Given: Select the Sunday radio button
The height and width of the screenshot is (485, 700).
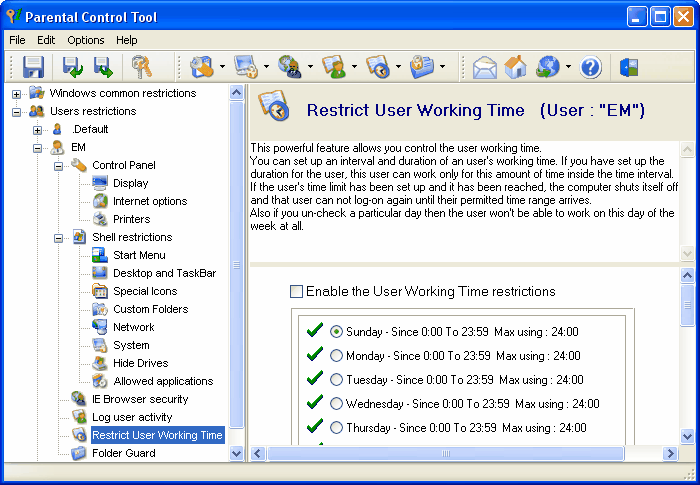Looking at the screenshot, I should [336, 331].
